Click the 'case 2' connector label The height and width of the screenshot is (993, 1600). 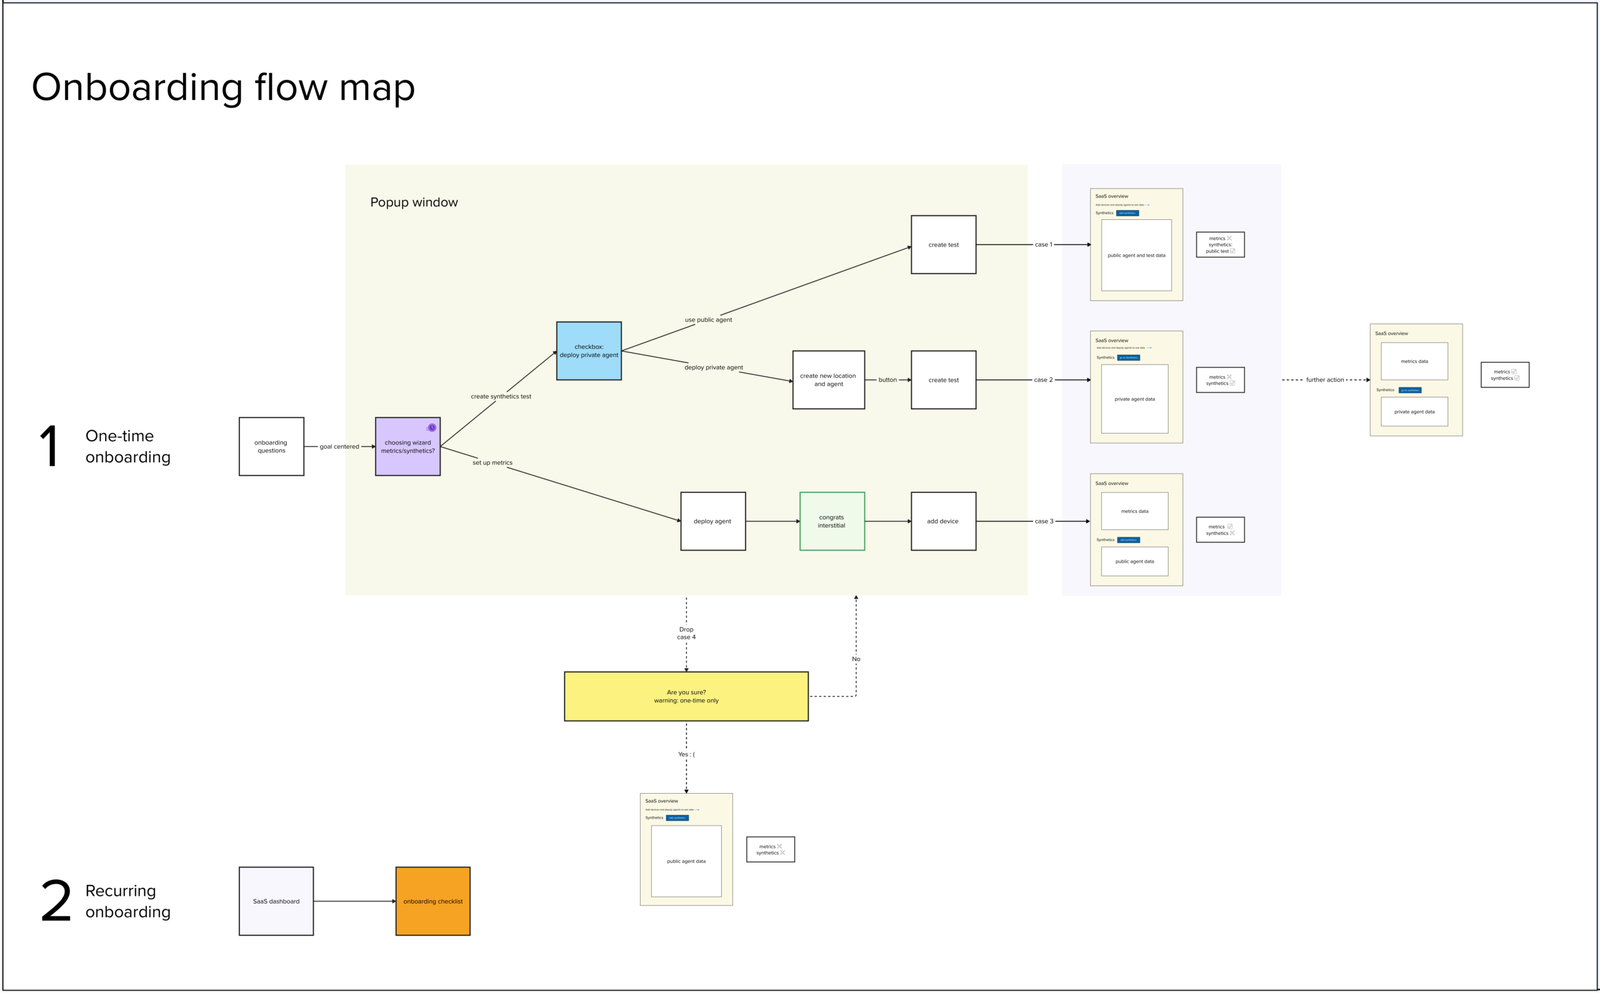coord(1043,380)
